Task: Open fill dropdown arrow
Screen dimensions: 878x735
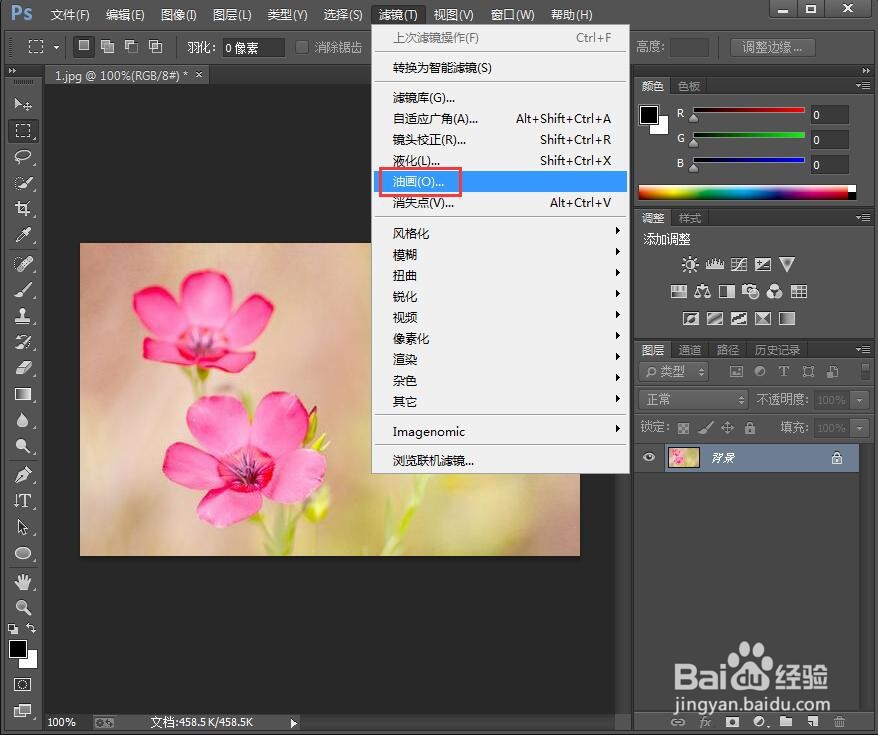Action: coord(860,428)
